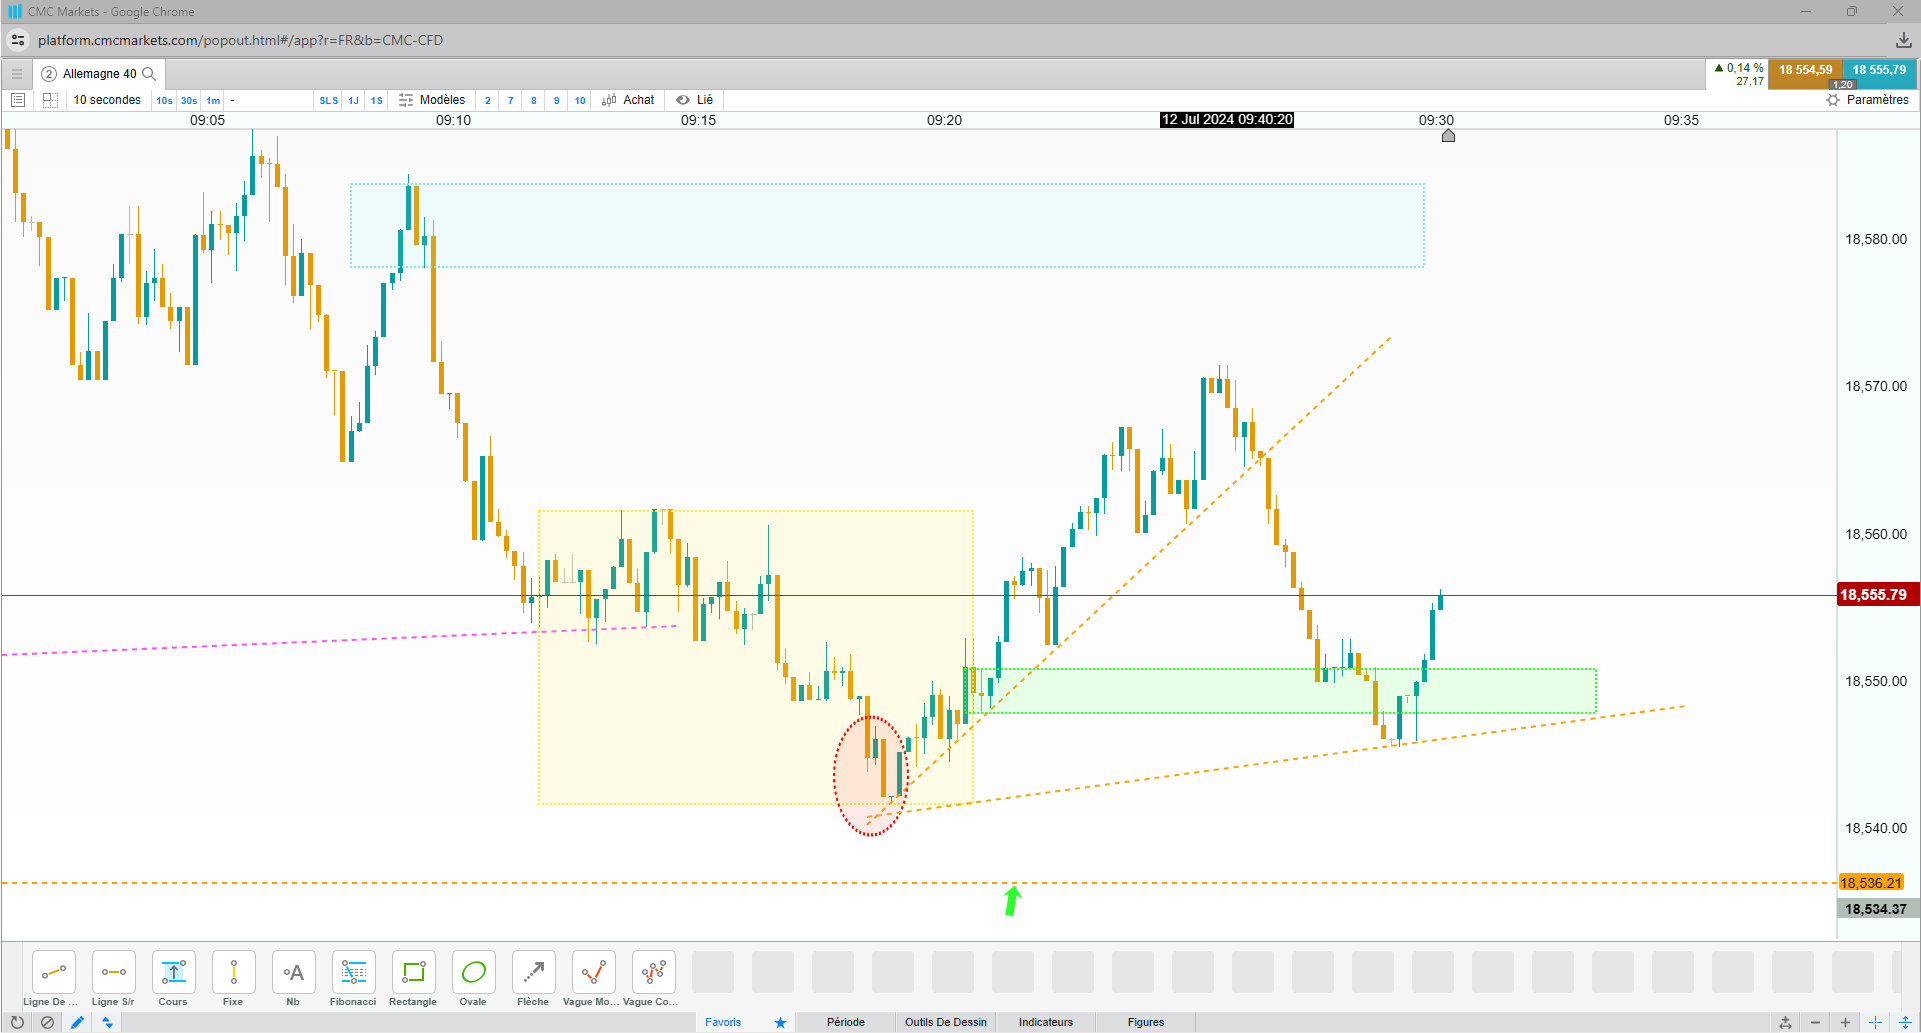Select the Fixe vertical line tool
Image resolution: width=1921 pixels, height=1033 pixels.
pos(233,979)
